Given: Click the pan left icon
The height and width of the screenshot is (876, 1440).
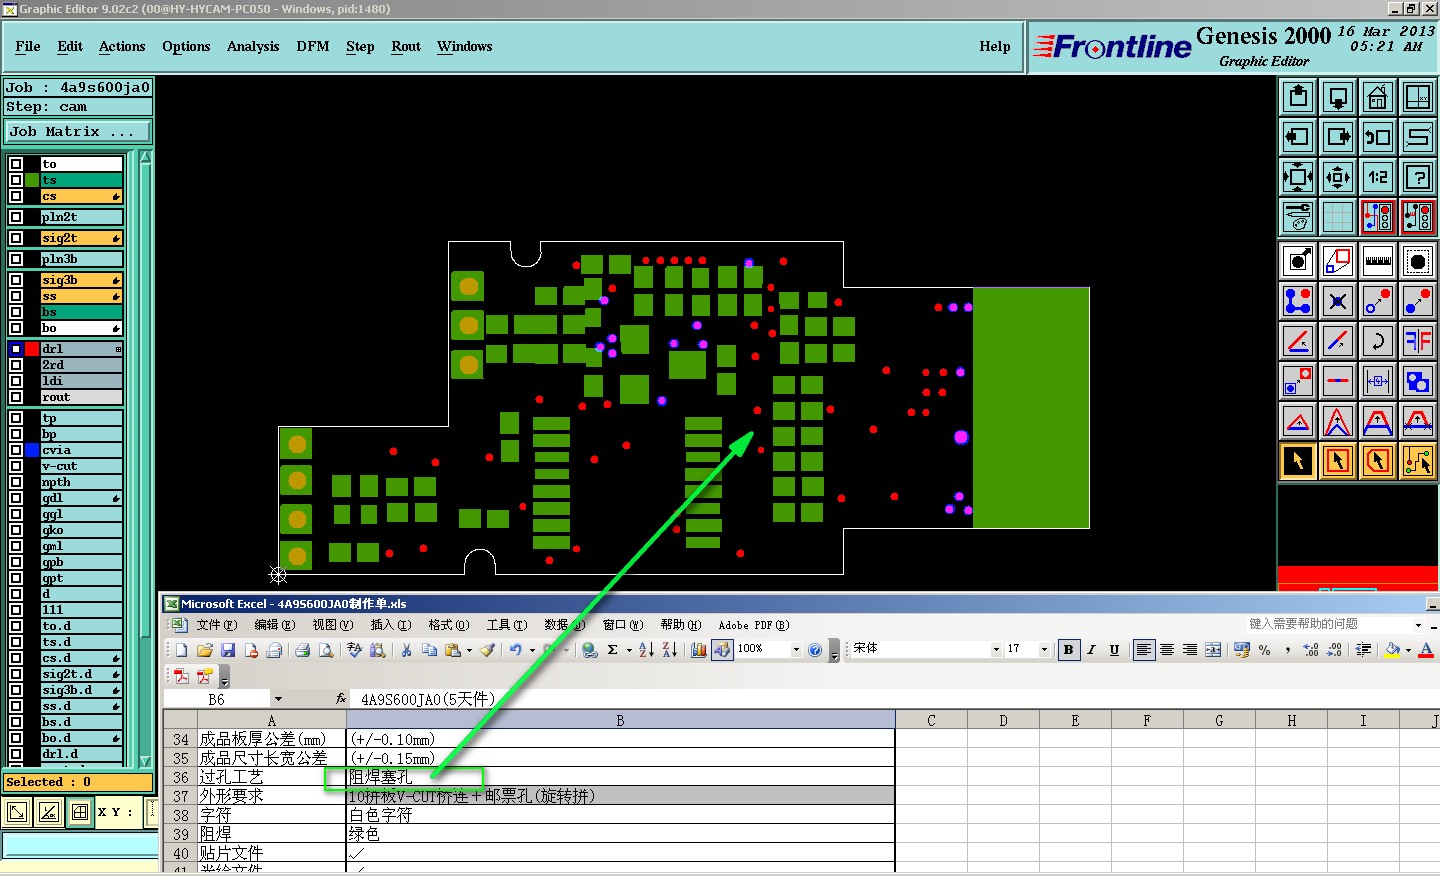Looking at the screenshot, I should [x=1298, y=137].
